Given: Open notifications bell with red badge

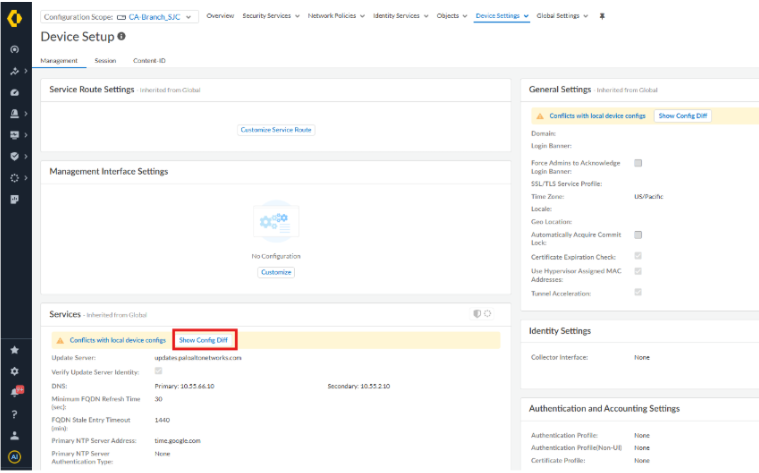Looking at the screenshot, I should click(x=14, y=392).
